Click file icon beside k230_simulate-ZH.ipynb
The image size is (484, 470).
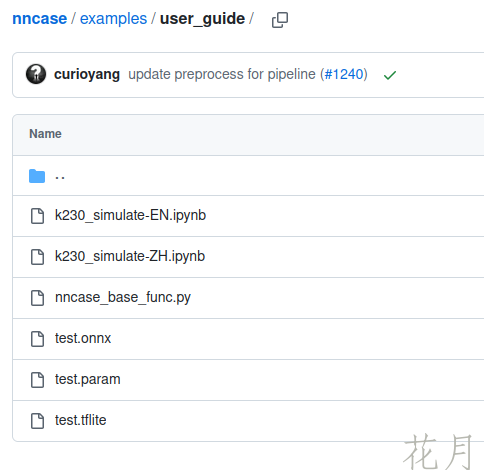(x=37, y=257)
